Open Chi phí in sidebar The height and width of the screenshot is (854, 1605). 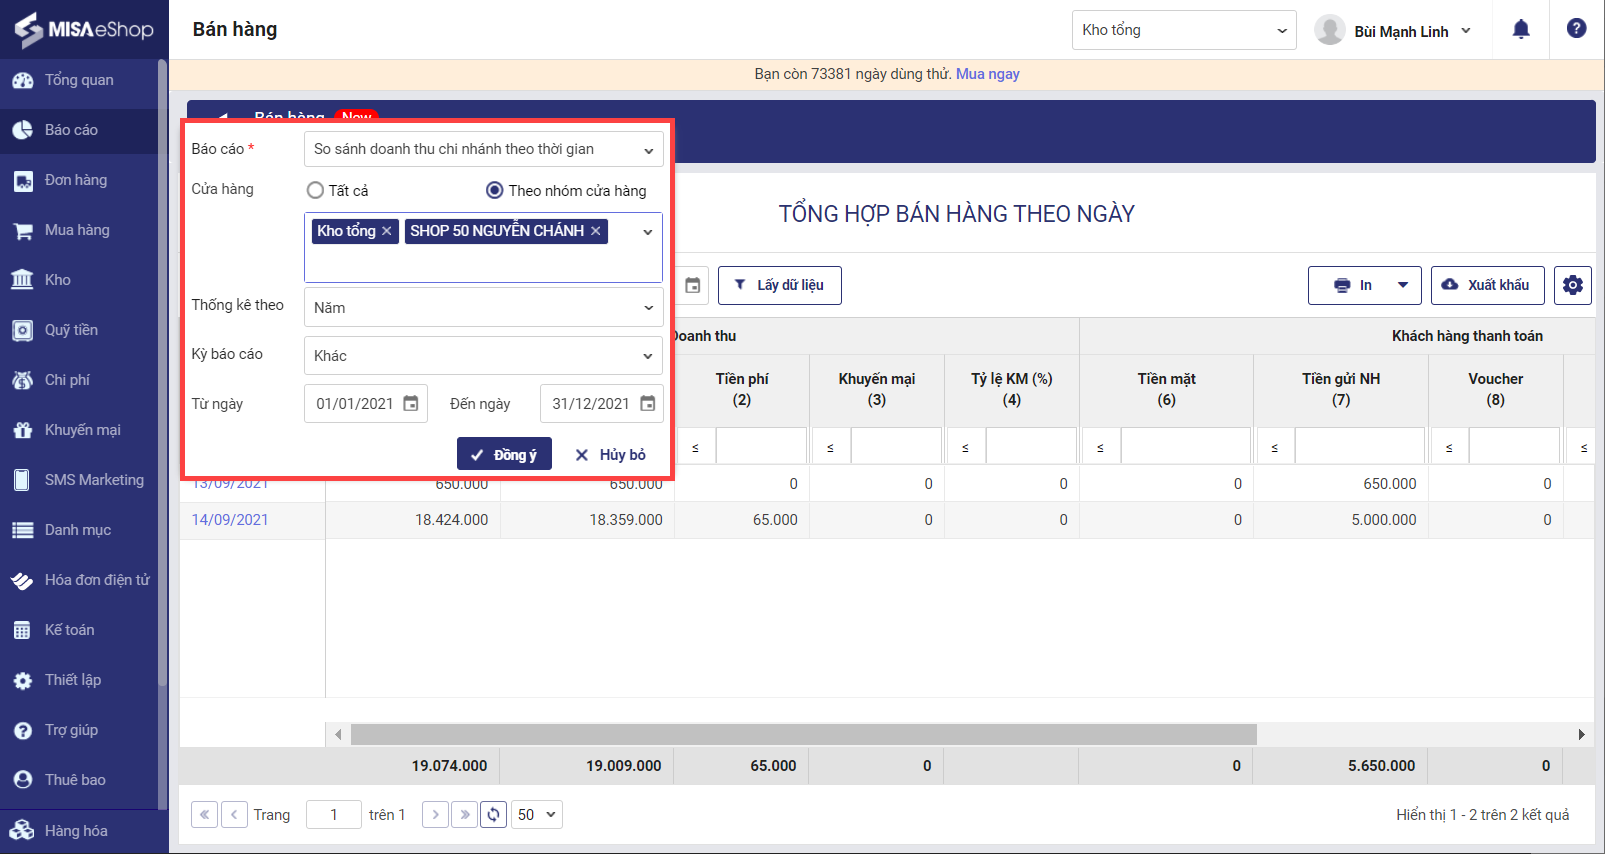pyautogui.click(x=79, y=380)
